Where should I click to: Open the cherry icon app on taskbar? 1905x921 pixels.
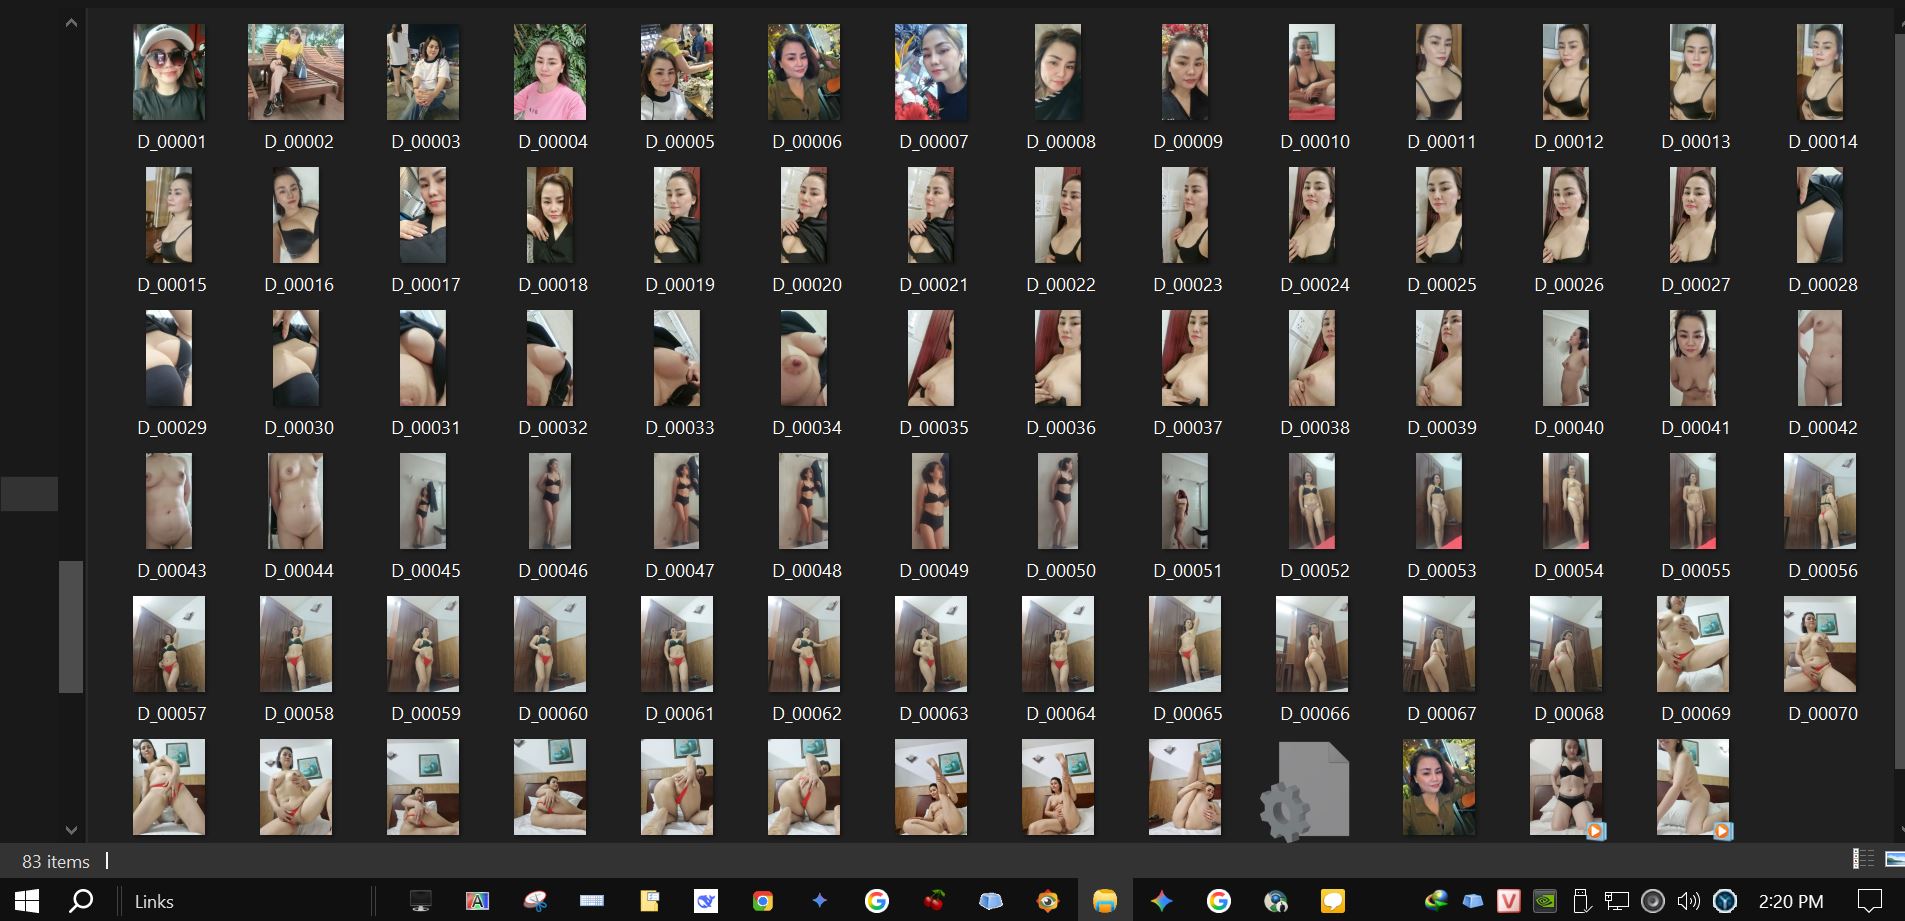pyautogui.click(x=934, y=901)
